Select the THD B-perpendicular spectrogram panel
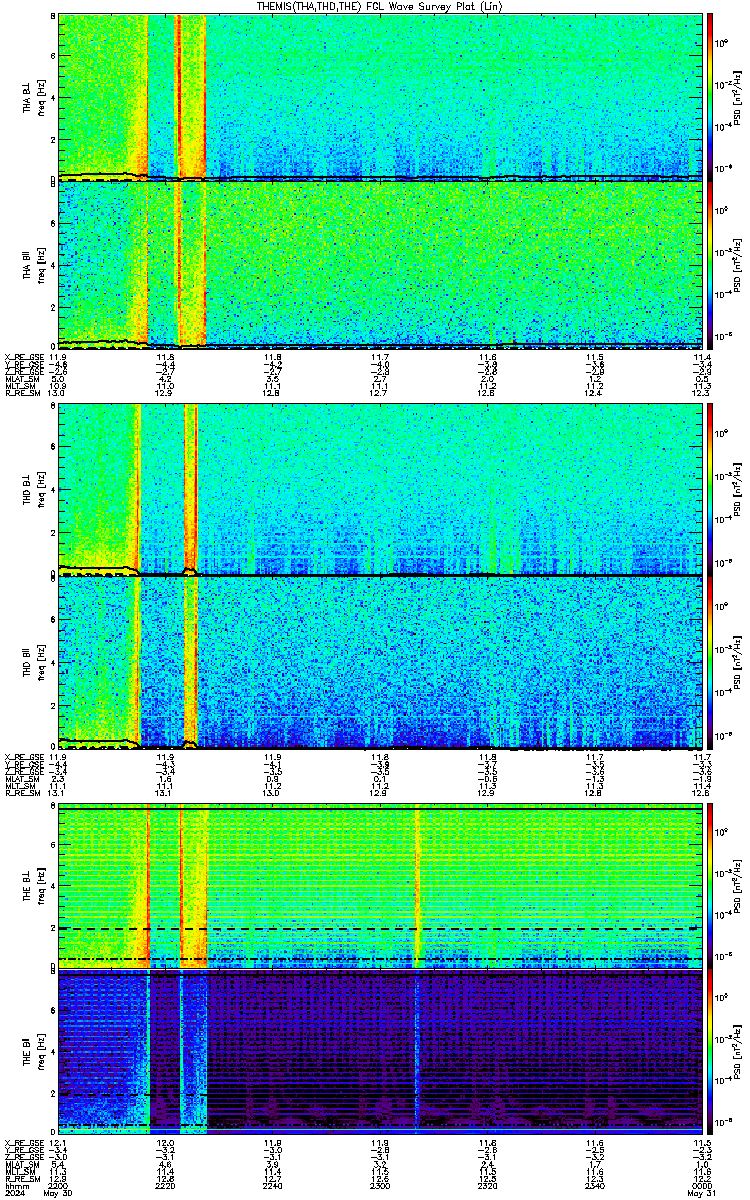750x1200 pixels. pos(379,489)
